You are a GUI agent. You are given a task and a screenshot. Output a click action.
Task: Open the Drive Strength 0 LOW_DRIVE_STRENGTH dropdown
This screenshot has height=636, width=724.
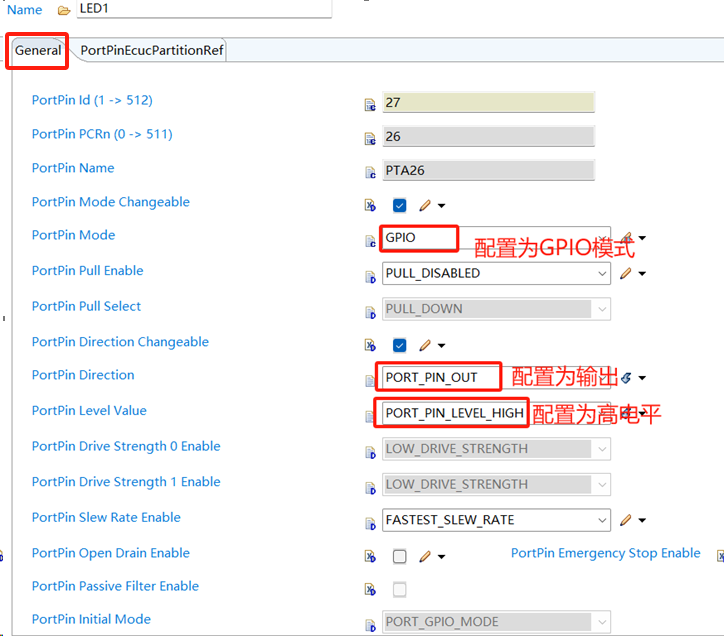pyautogui.click(x=496, y=449)
